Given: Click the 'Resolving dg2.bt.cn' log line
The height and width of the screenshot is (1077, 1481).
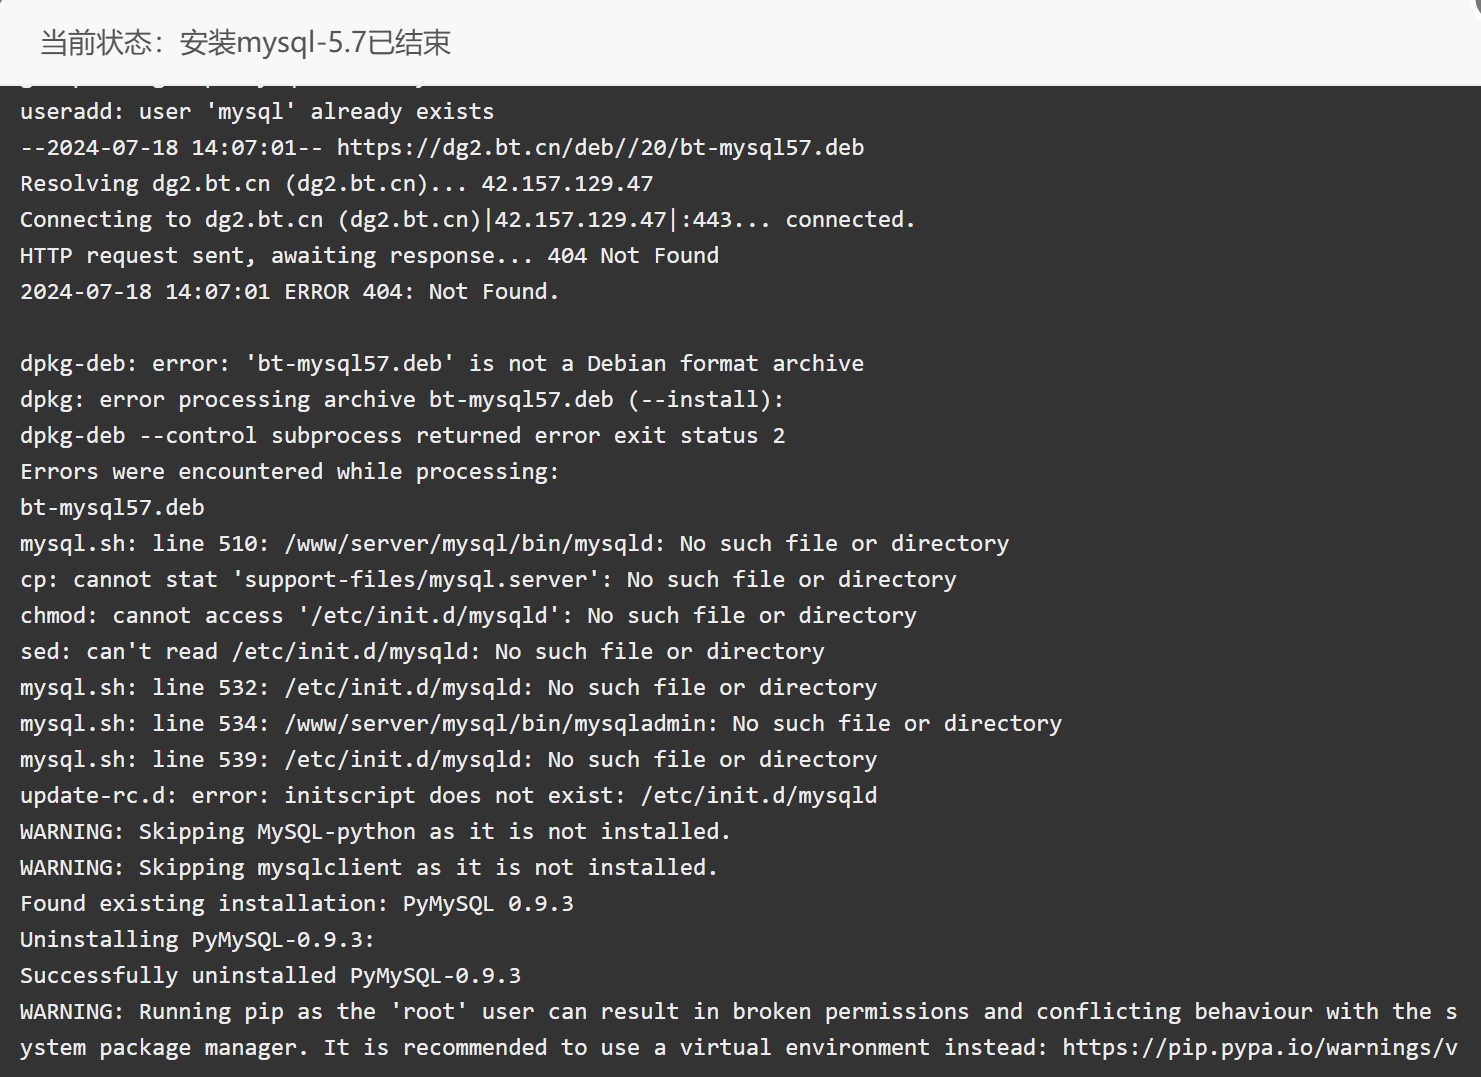Looking at the screenshot, I should [x=336, y=184].
